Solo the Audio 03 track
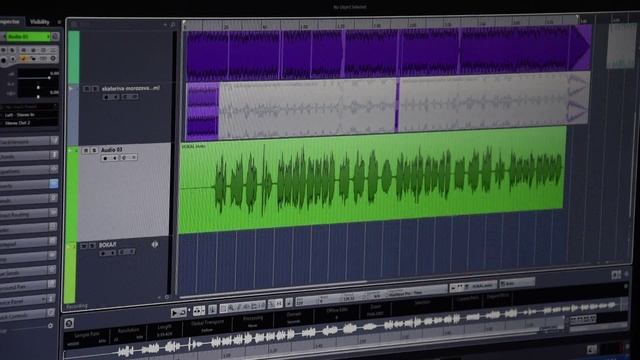This screenshot has height=360, width=640. (x=94, y=151)
